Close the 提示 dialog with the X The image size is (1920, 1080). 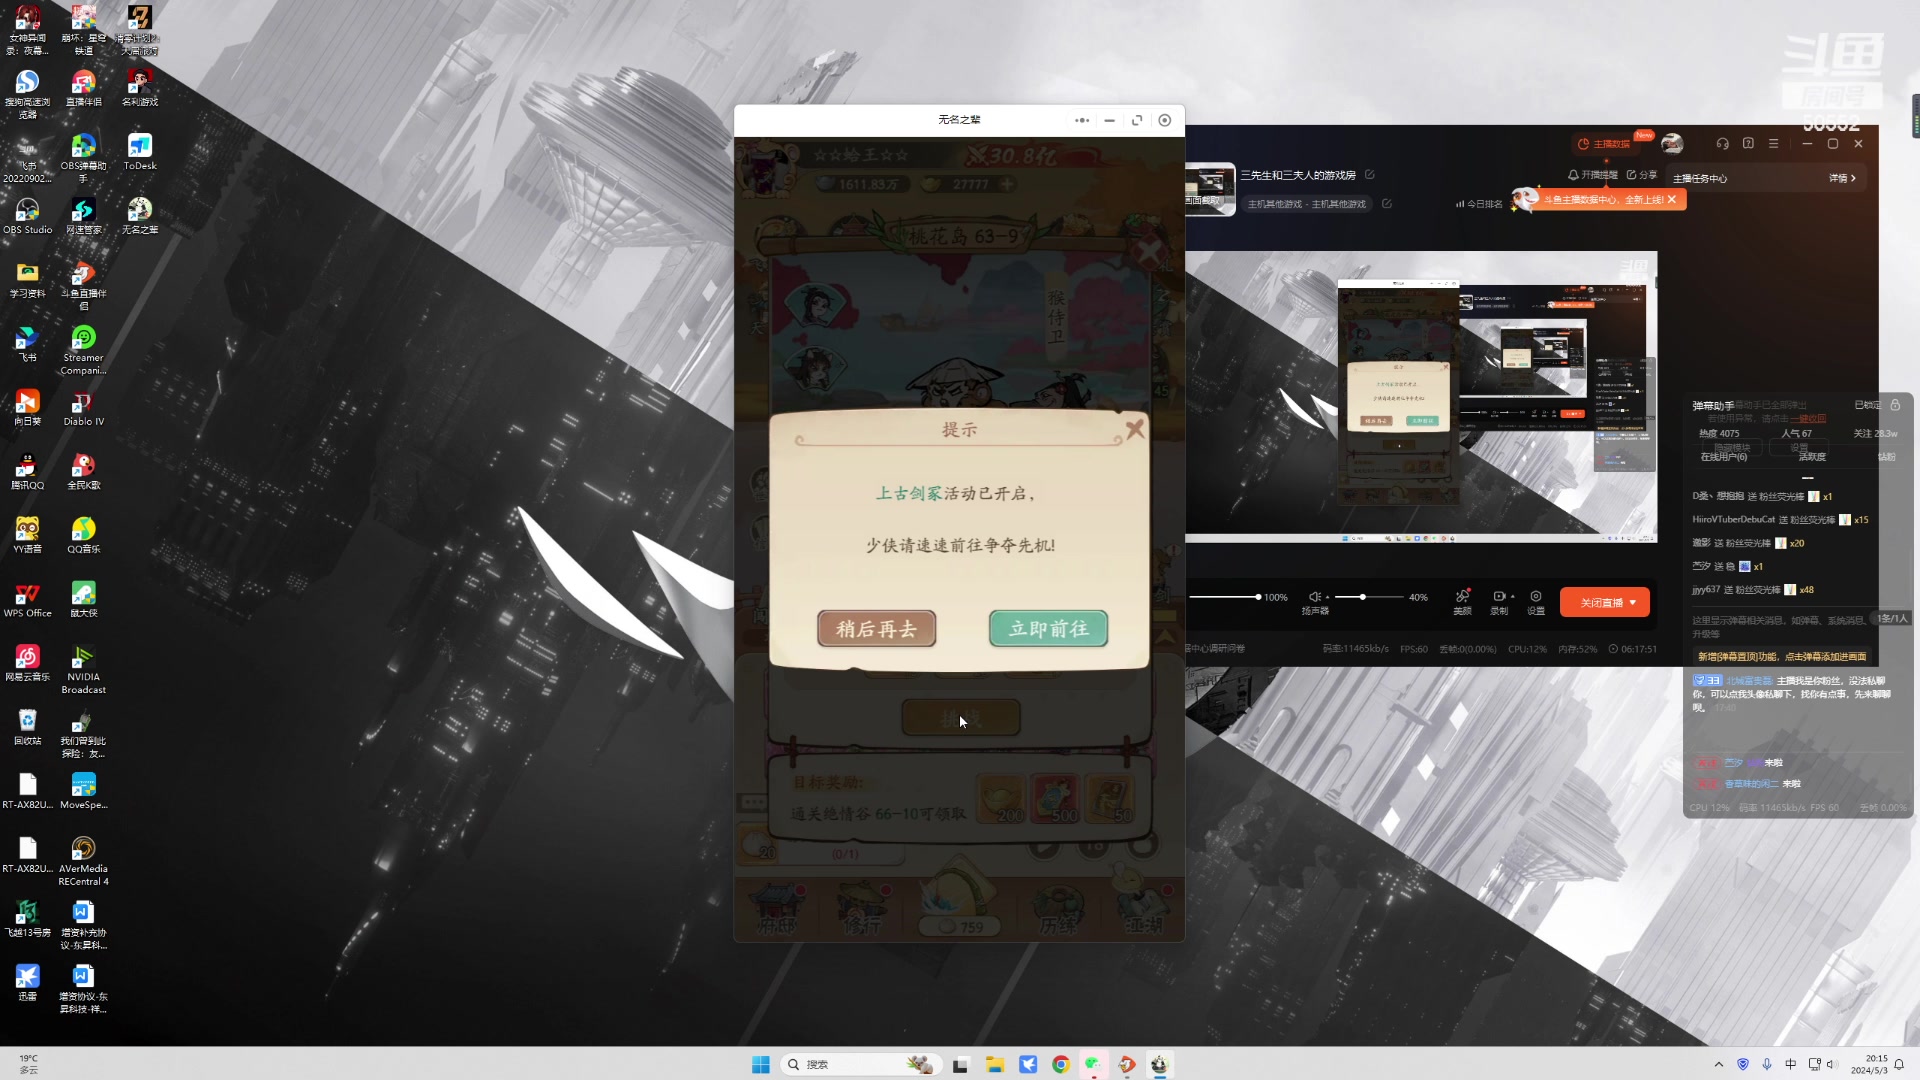1134,430
